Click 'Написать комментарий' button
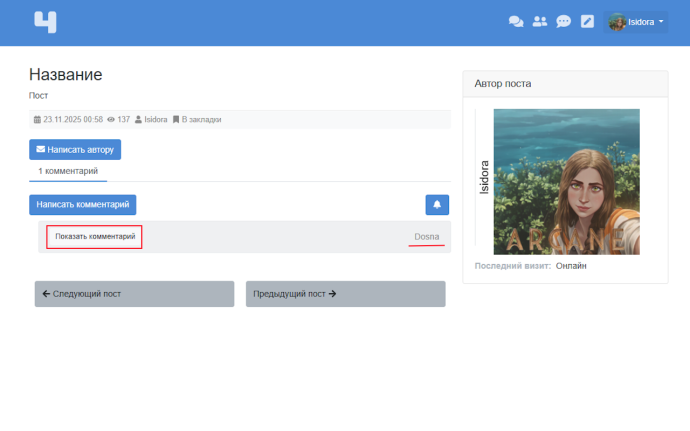Screen dimensions: 690x431 (82, 204)
